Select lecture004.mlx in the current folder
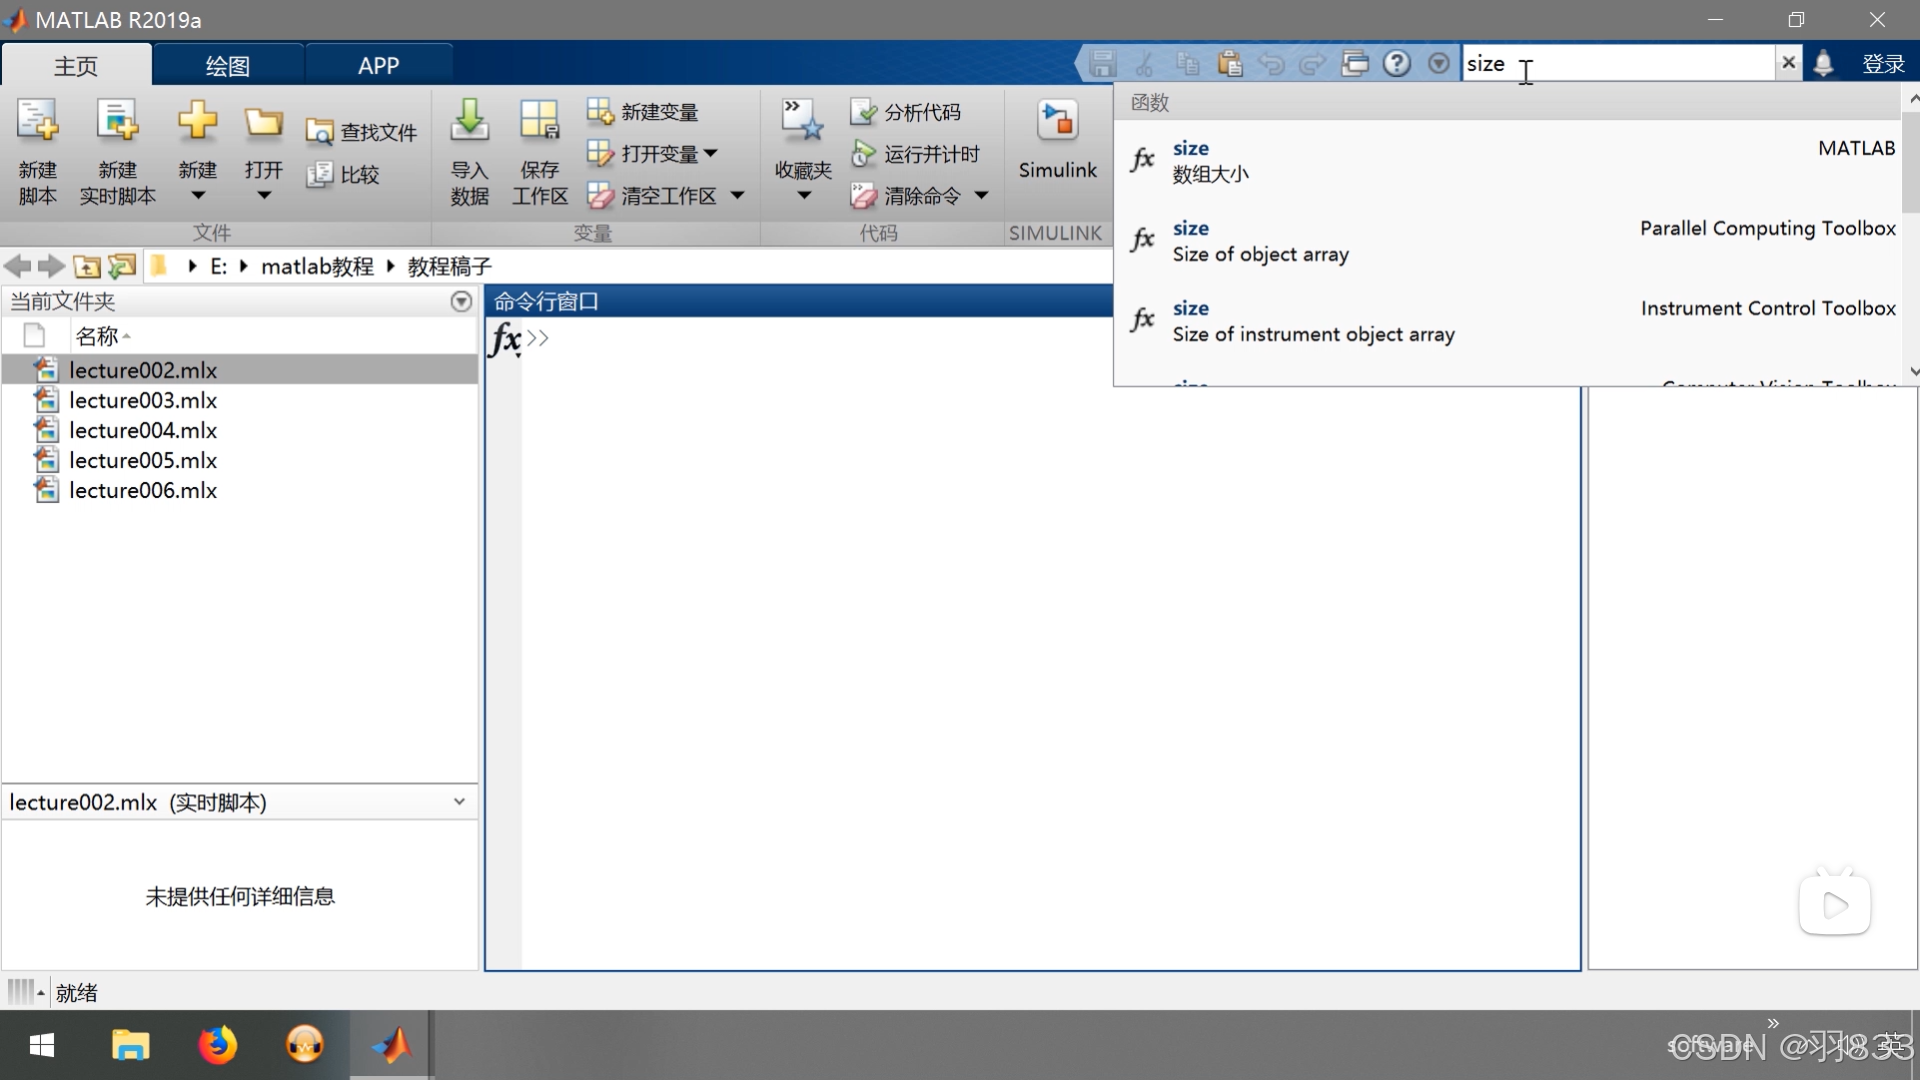This screenshot has width=1920, height=1080. click(143, 430)
